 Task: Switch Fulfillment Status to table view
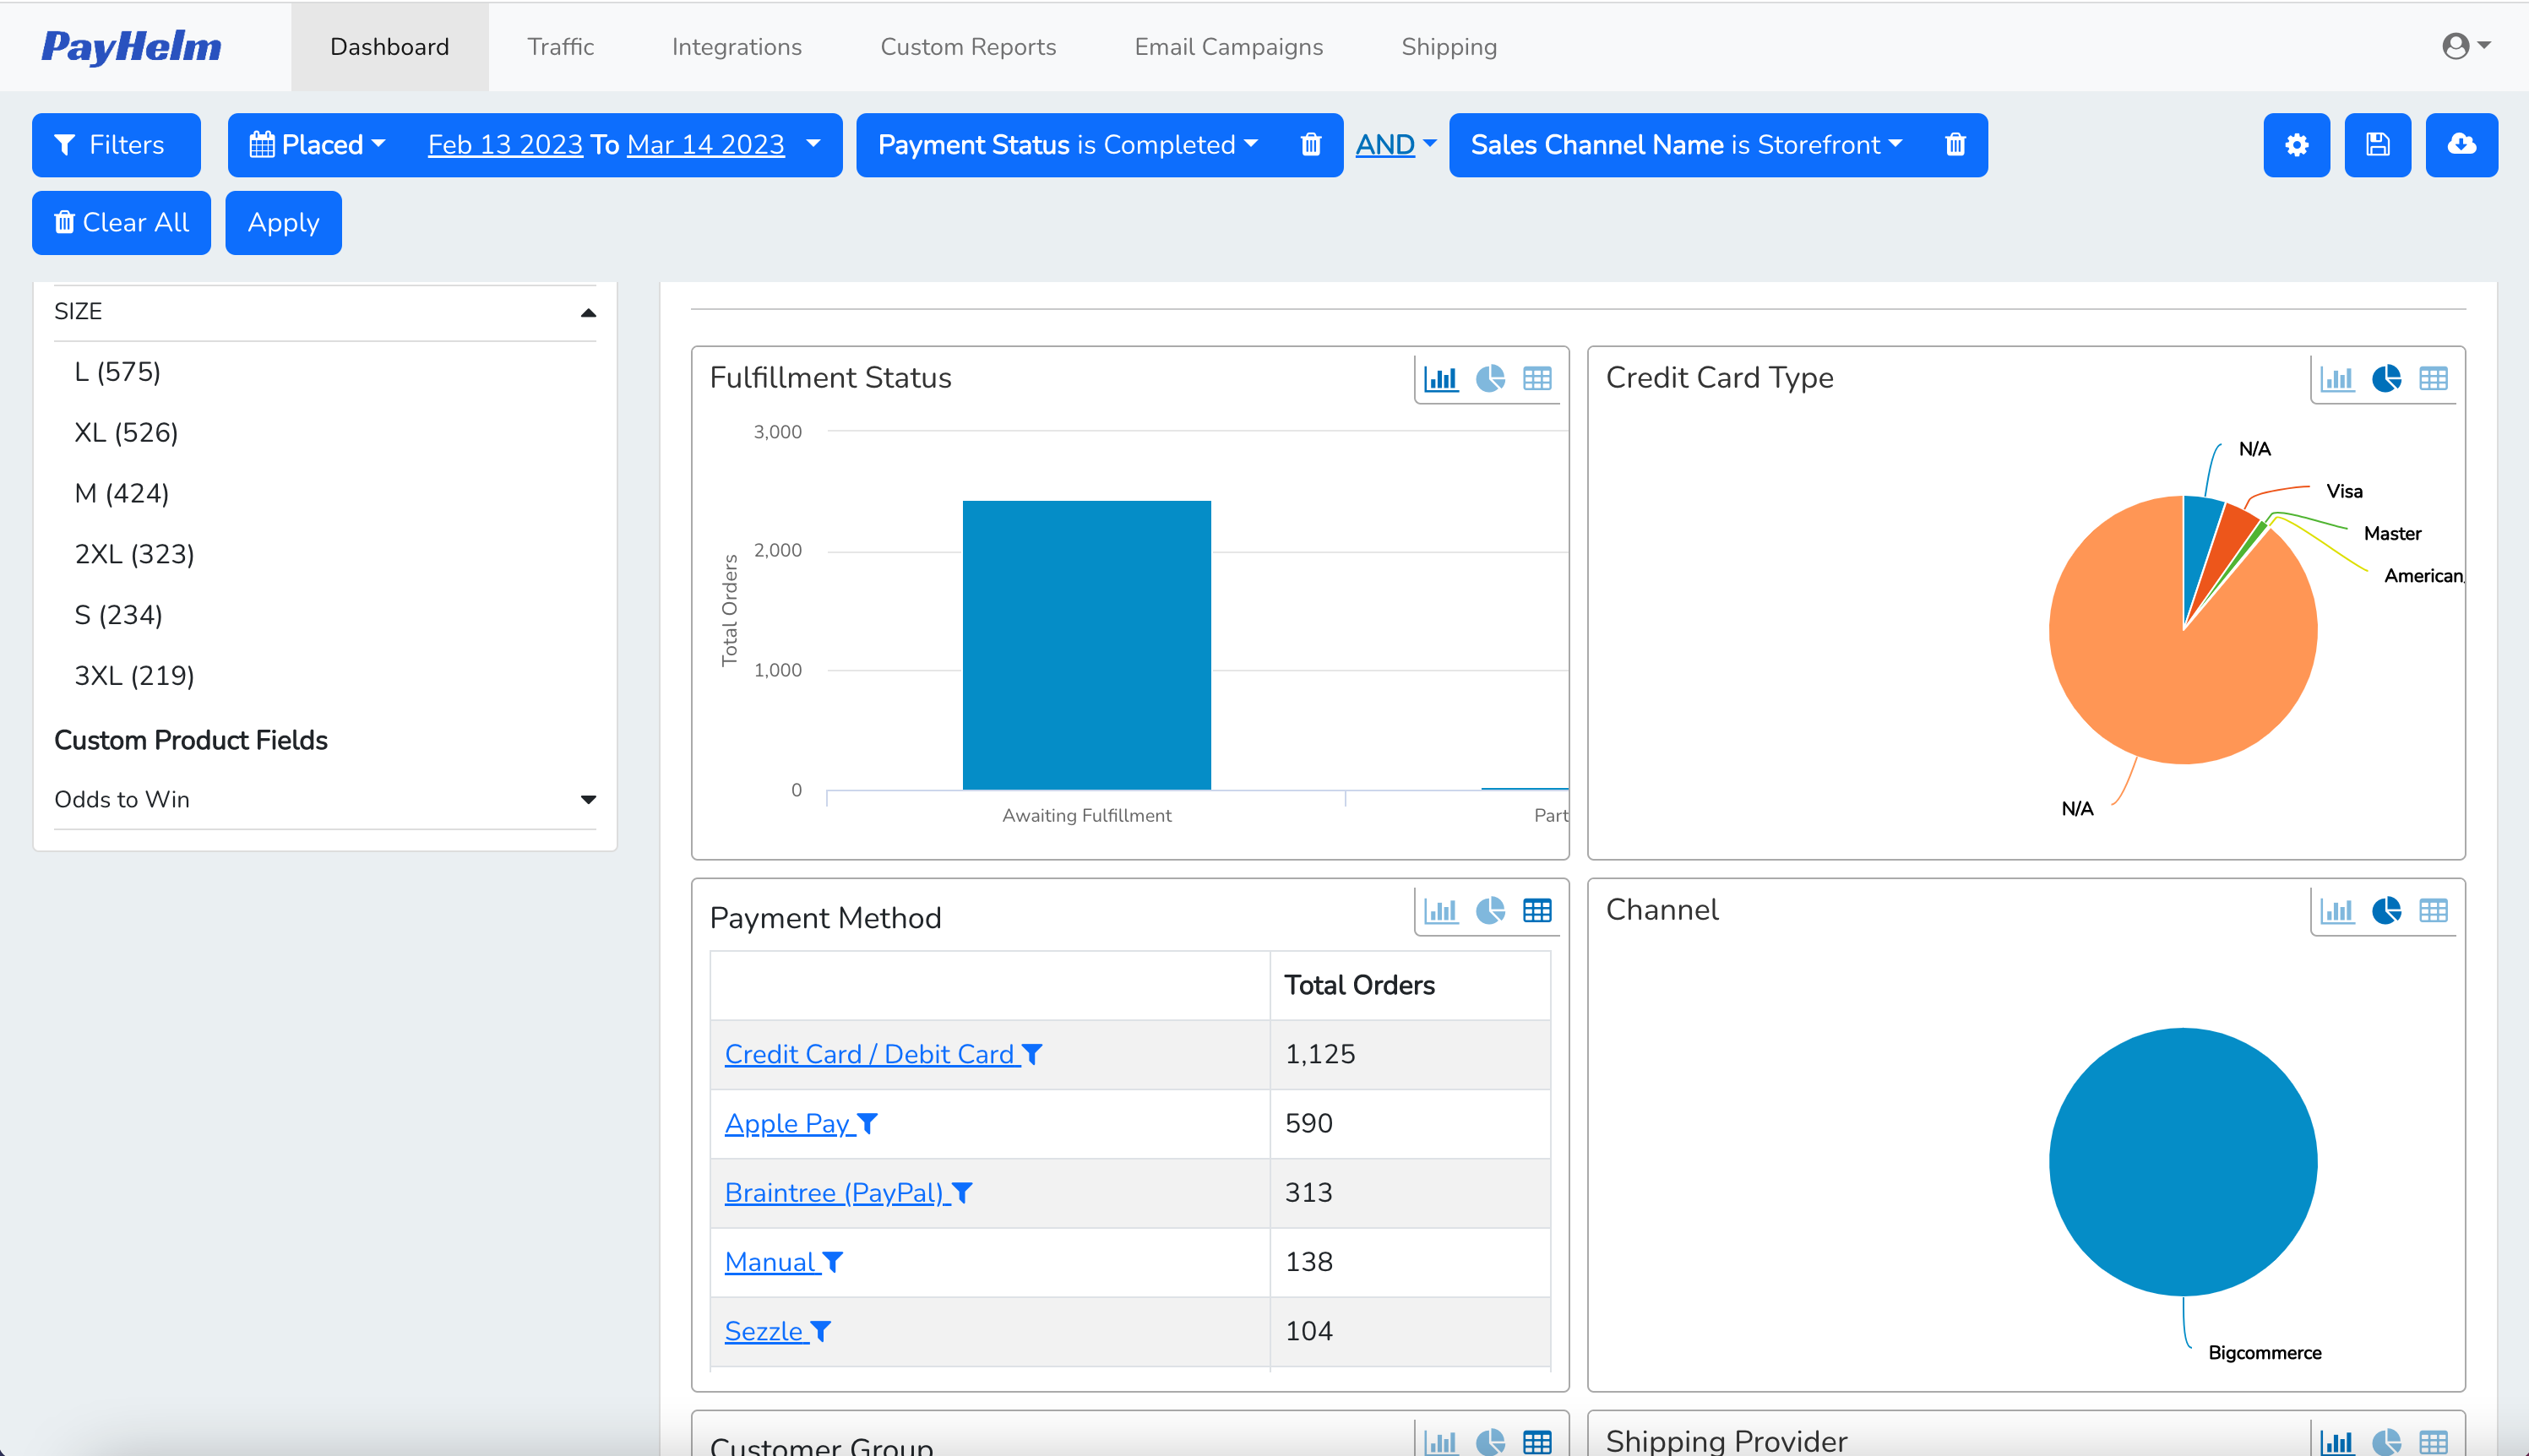click(x=1537, y=378)
